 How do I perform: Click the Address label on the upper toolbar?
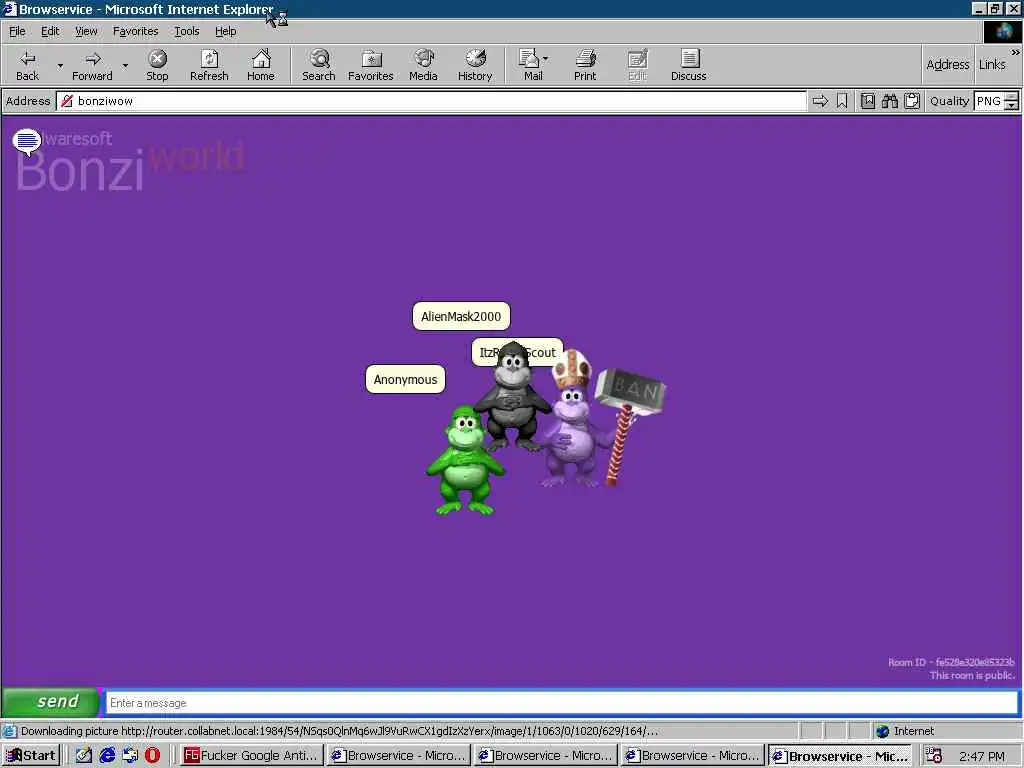tap(948, 65)
